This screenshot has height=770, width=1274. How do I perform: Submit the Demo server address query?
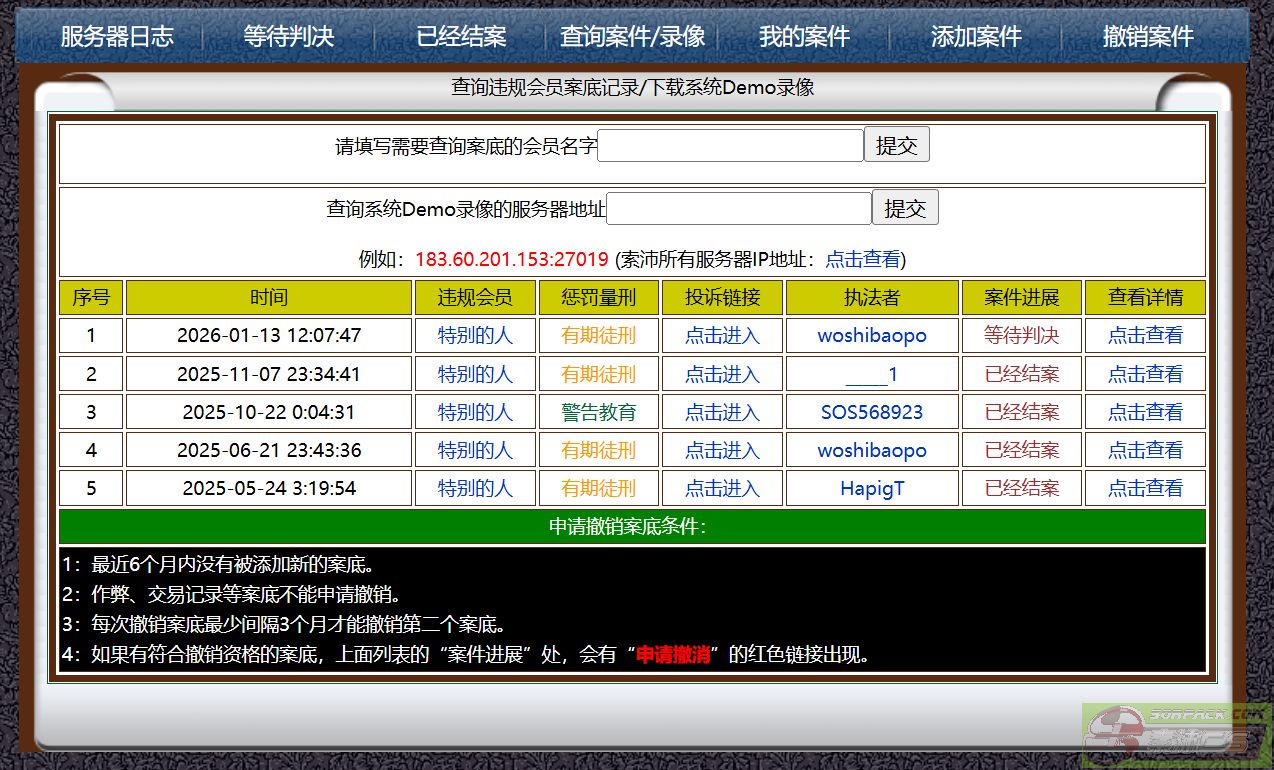pos(905,209)
